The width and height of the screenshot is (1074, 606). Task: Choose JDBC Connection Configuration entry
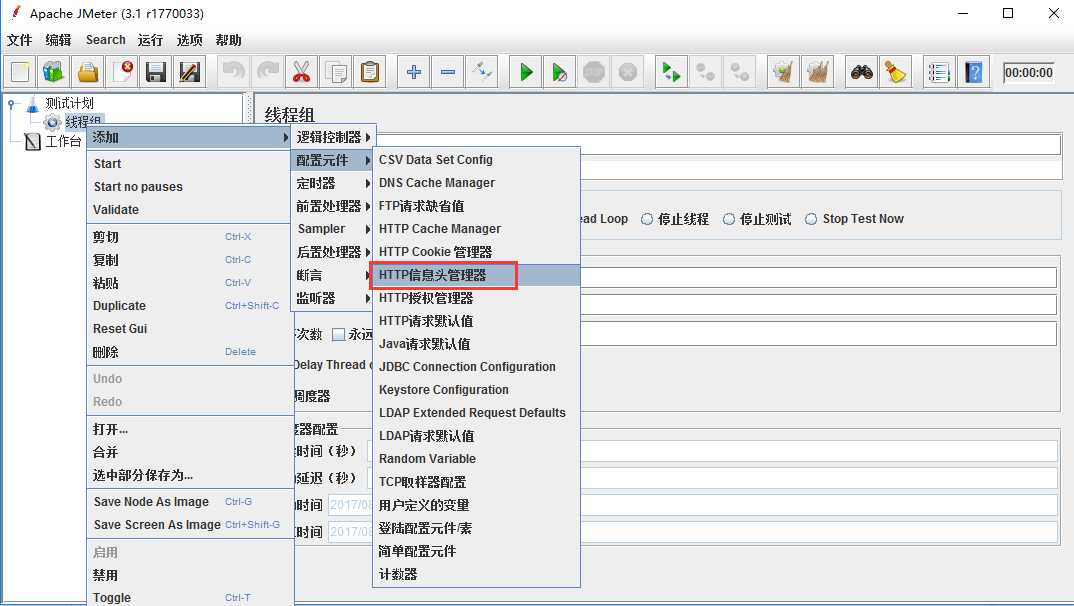click(x=476, y=367)
